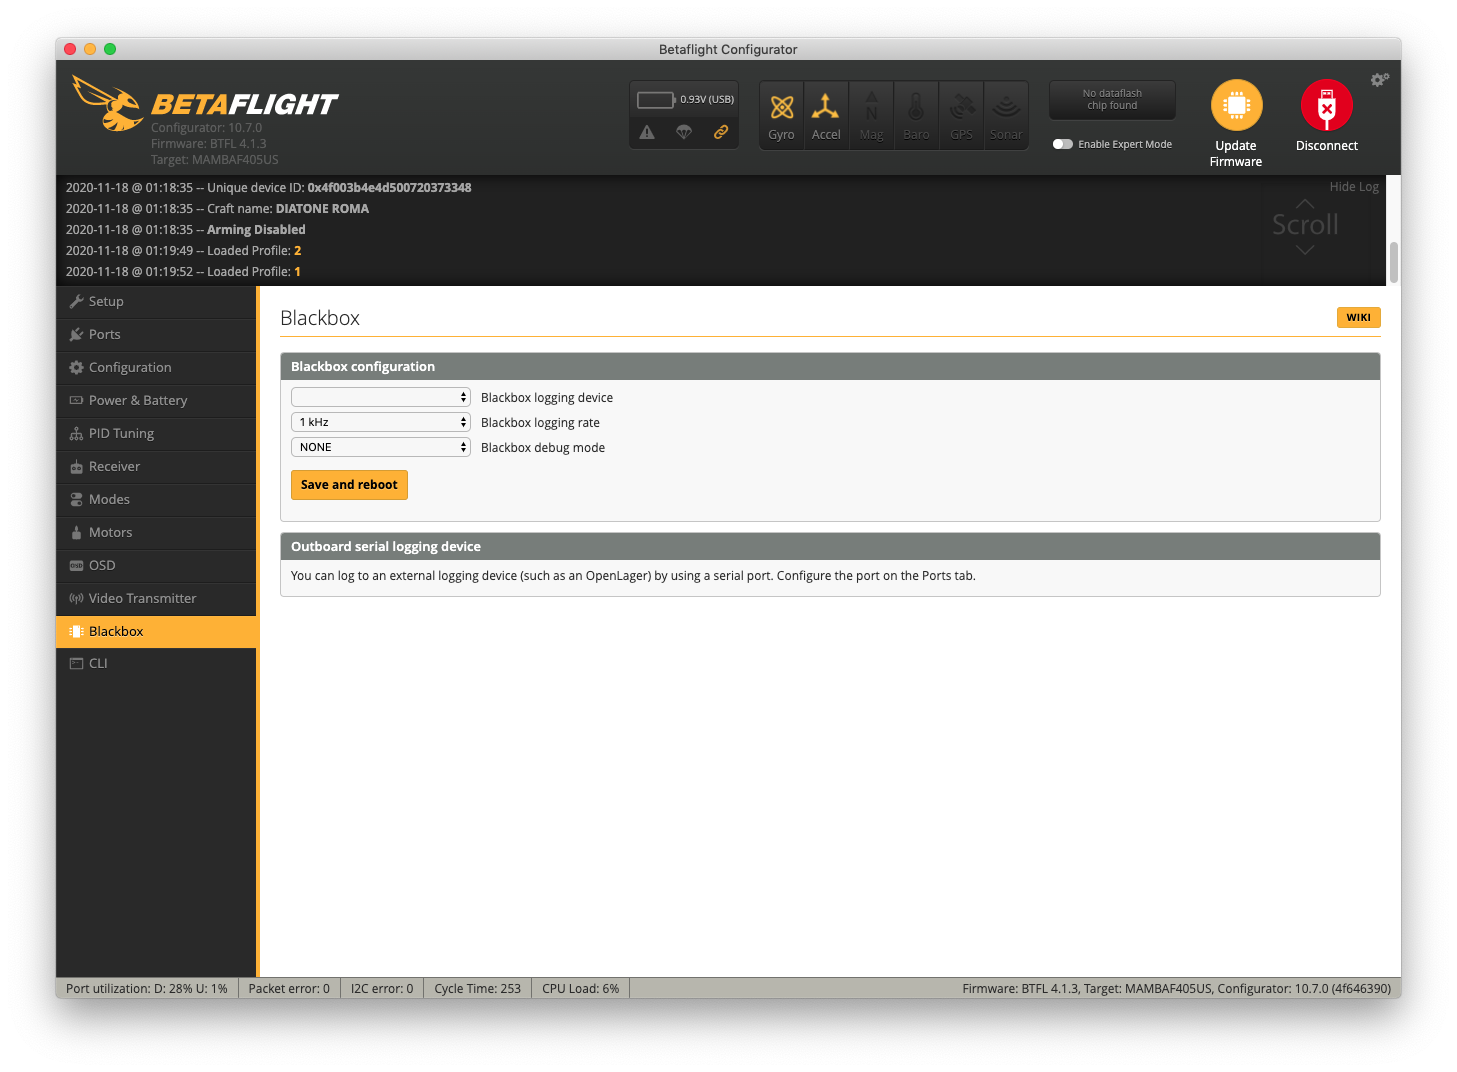Click Hide Log link

tap(1354, 187)
